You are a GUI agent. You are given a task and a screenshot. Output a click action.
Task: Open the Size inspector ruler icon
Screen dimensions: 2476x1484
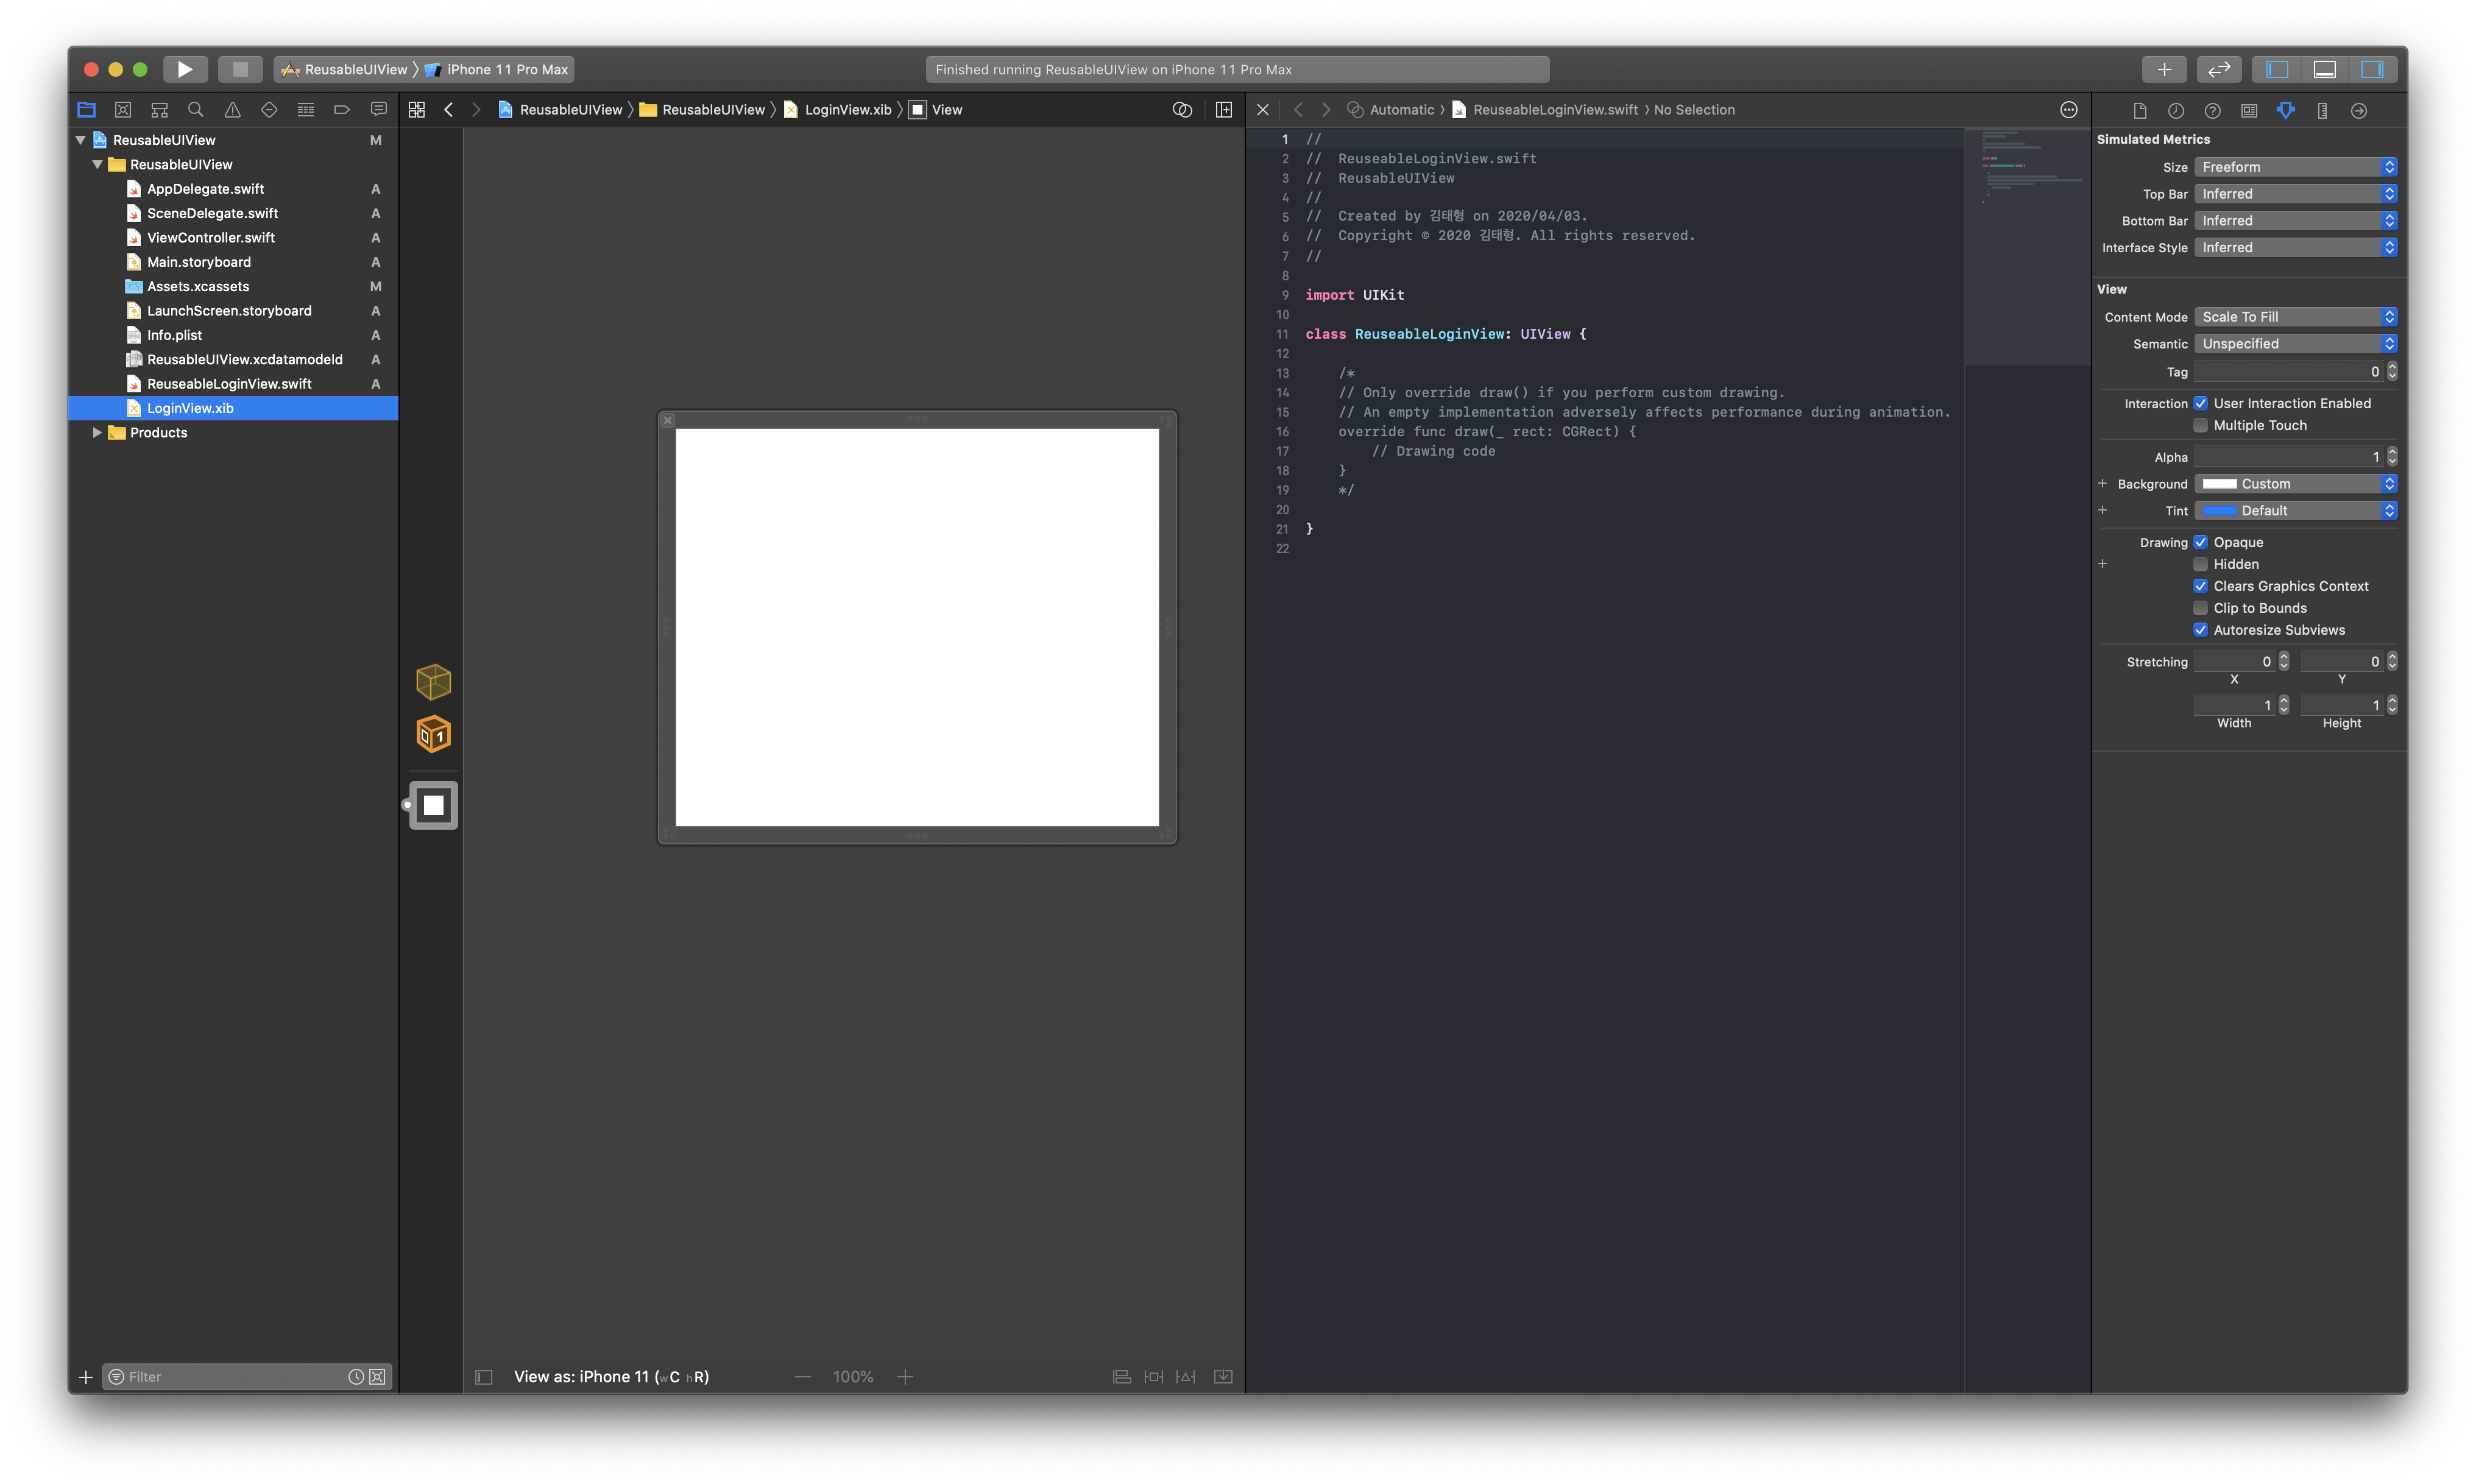[2322, 111]
